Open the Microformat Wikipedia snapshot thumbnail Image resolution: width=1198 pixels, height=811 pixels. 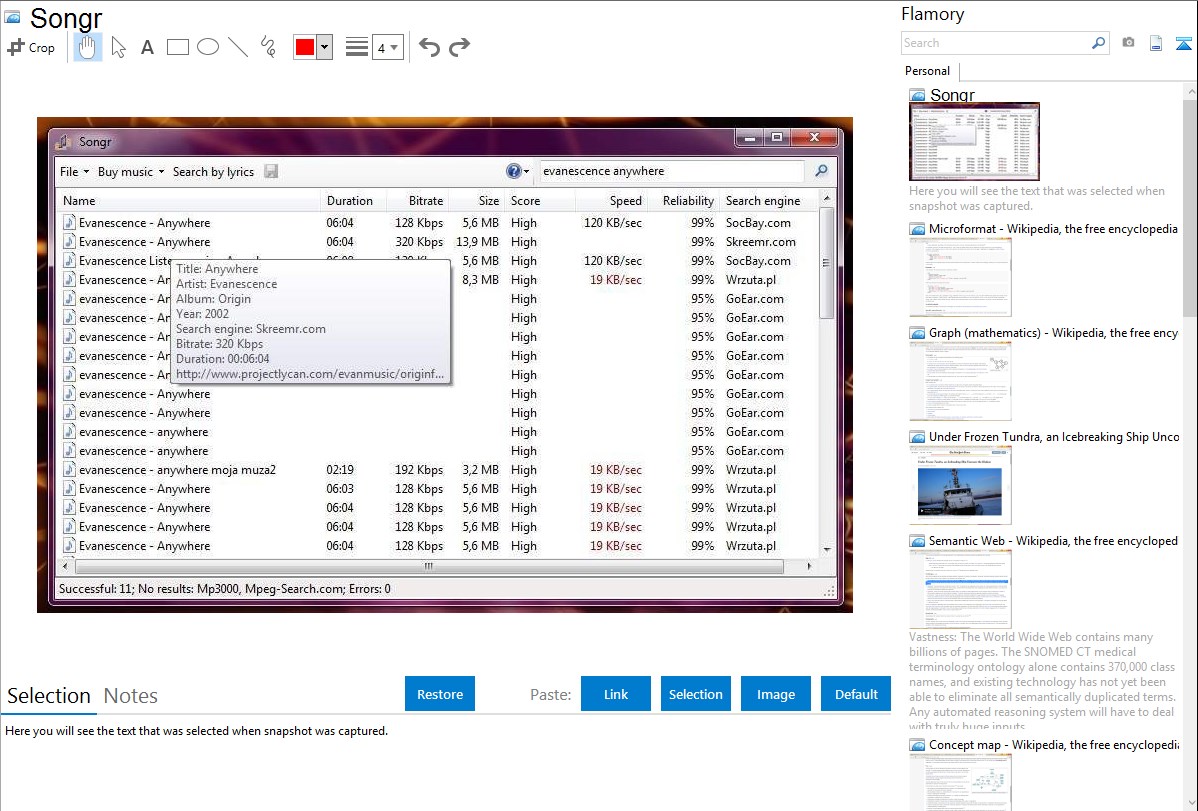click(x=960, y=277)
